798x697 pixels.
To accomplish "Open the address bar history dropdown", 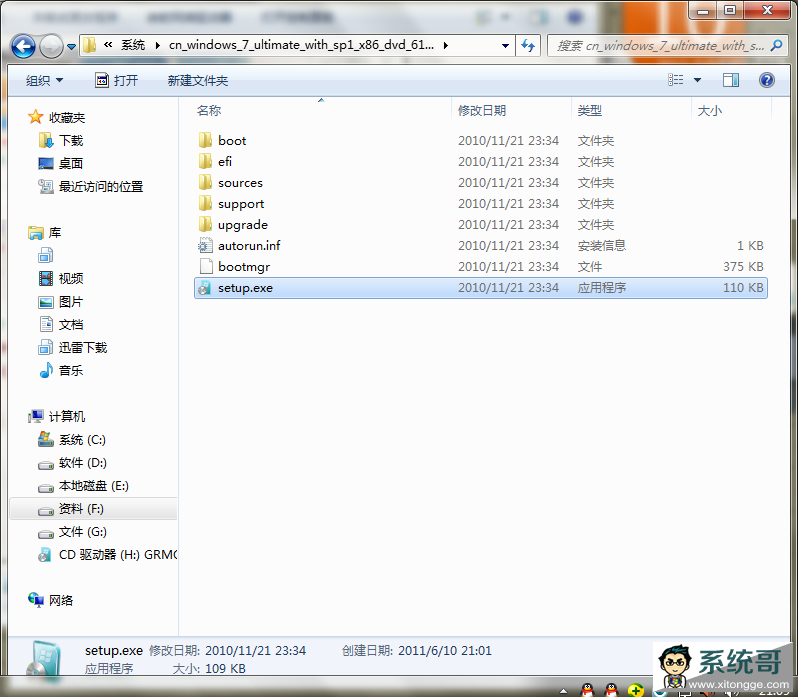I will [505, 46].
